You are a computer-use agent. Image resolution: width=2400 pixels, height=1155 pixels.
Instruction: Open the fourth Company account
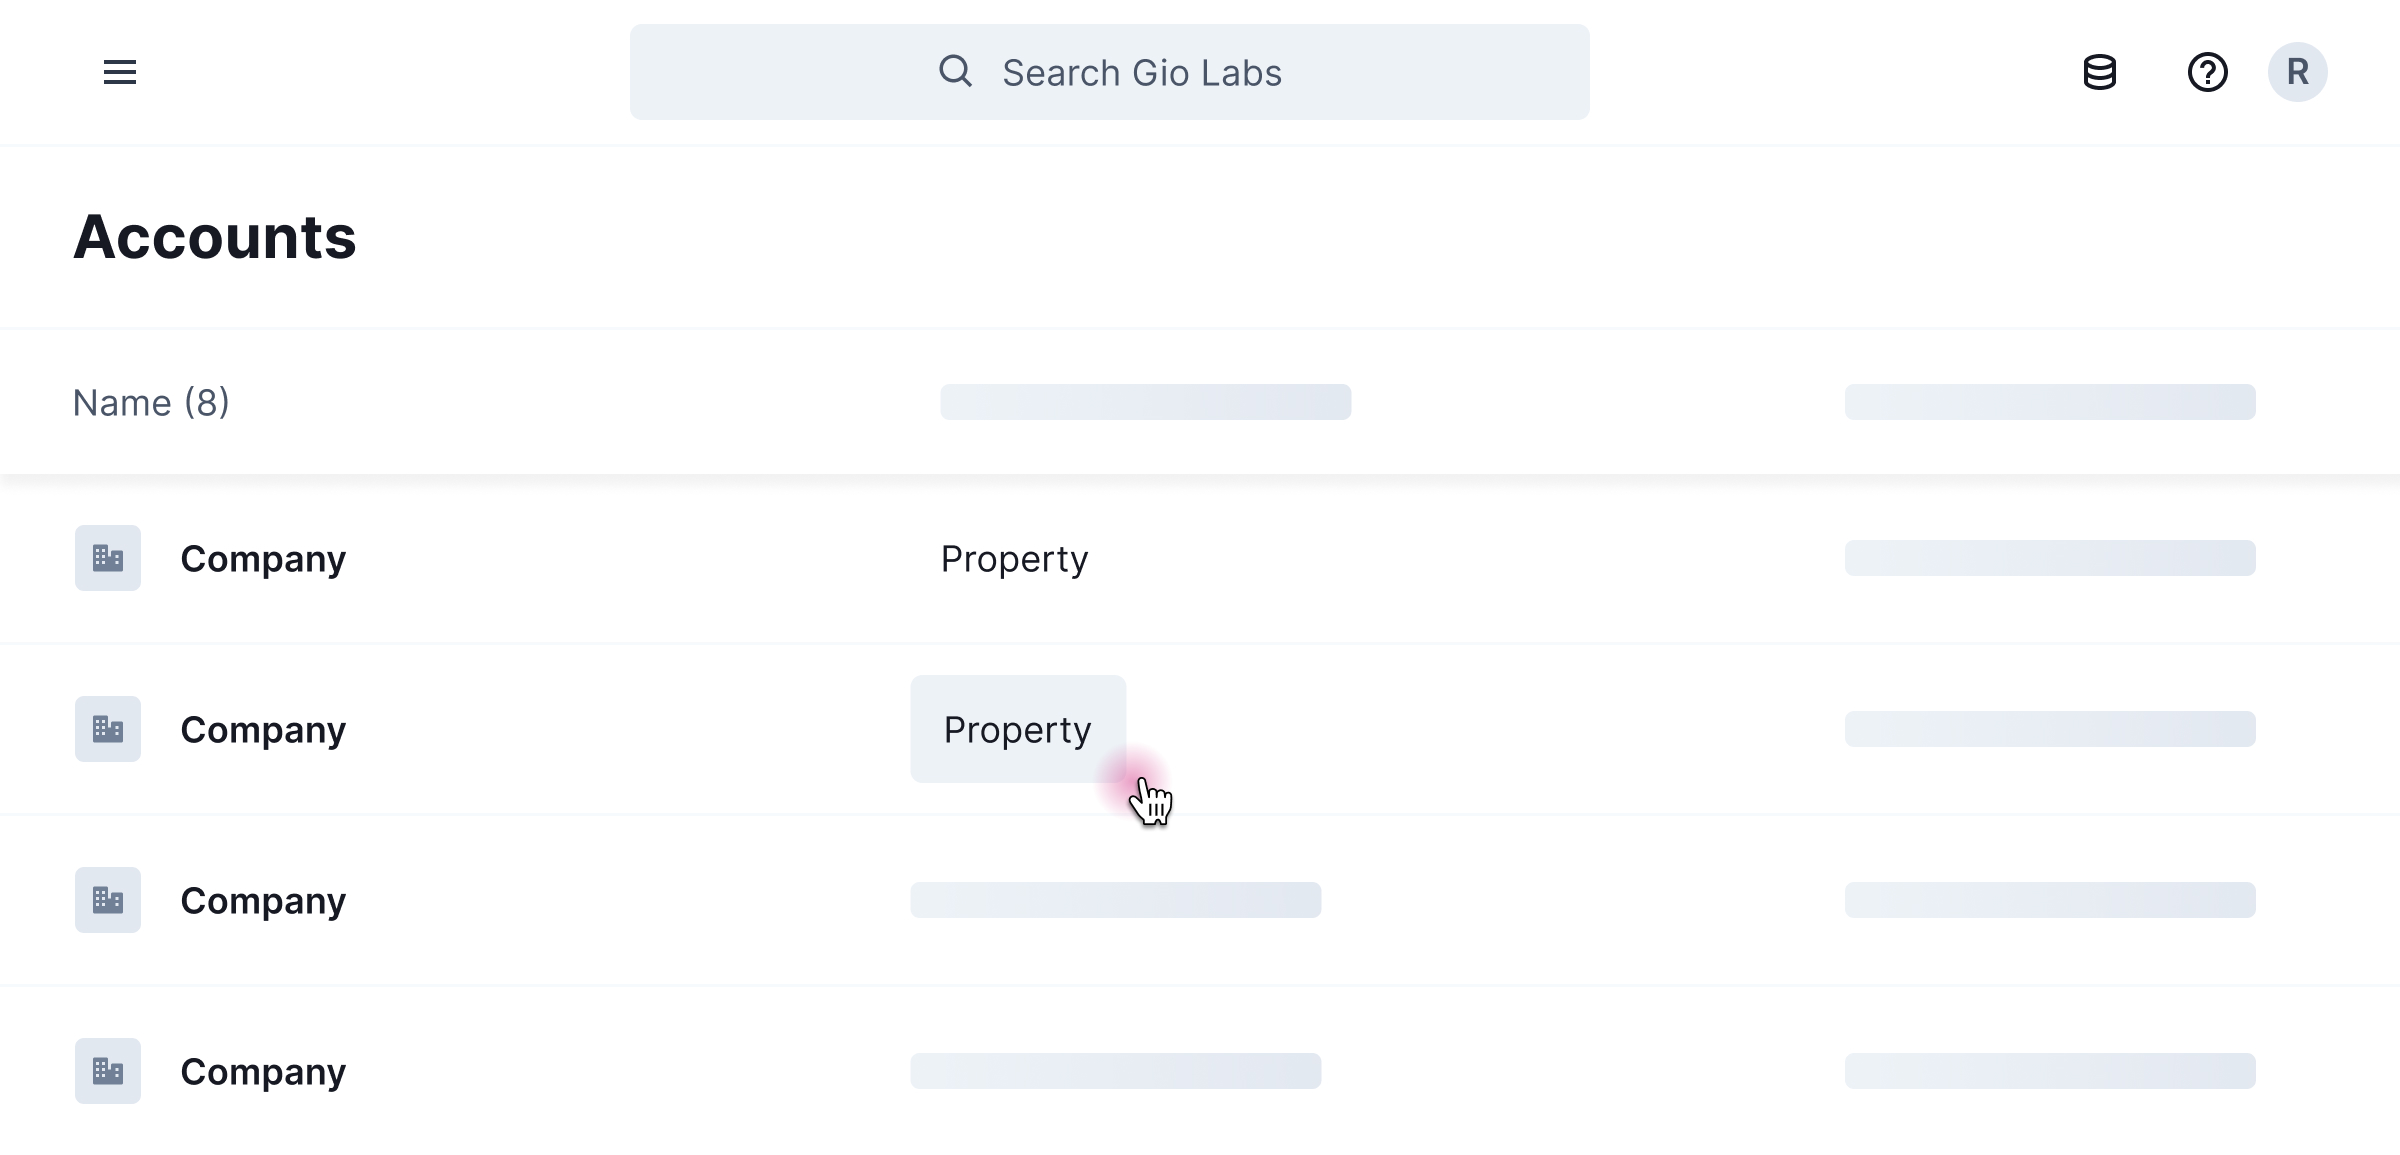263,1071
